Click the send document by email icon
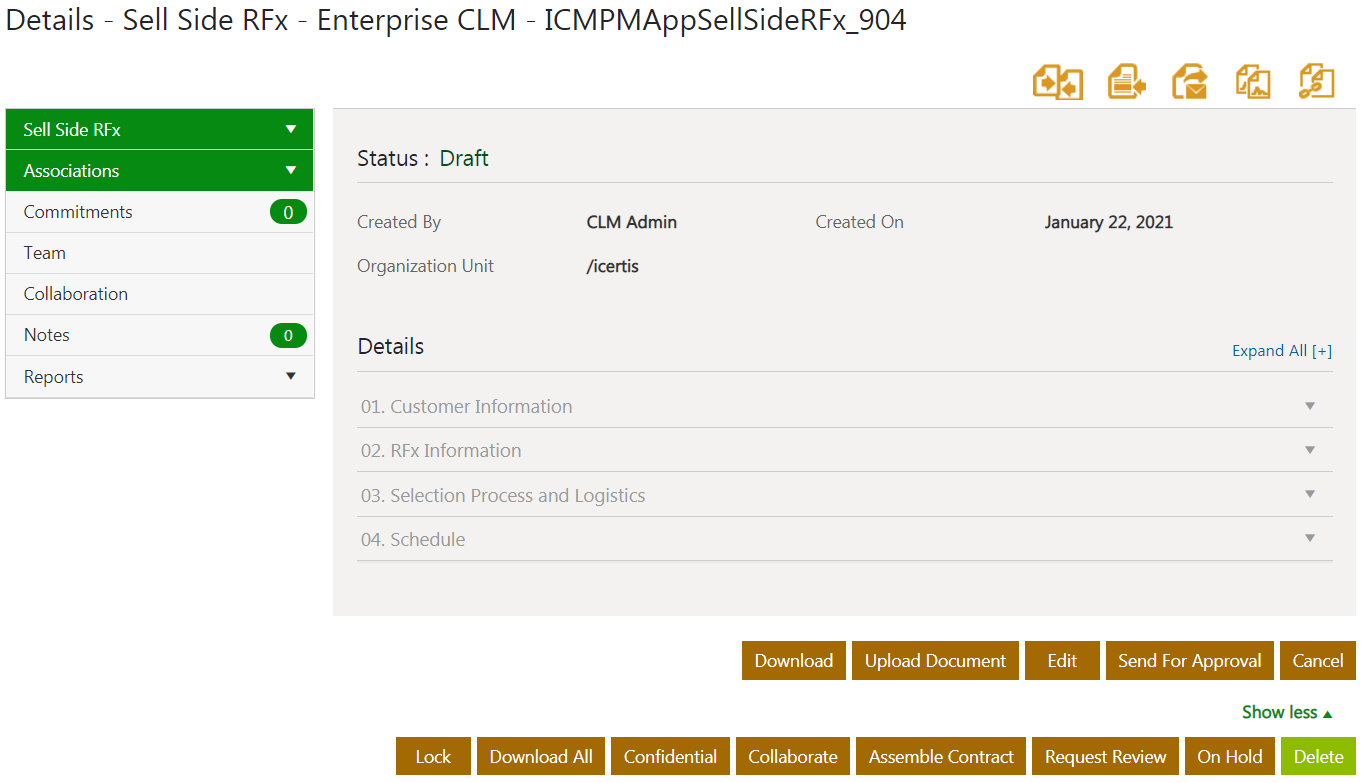 tap(1190, 82)
